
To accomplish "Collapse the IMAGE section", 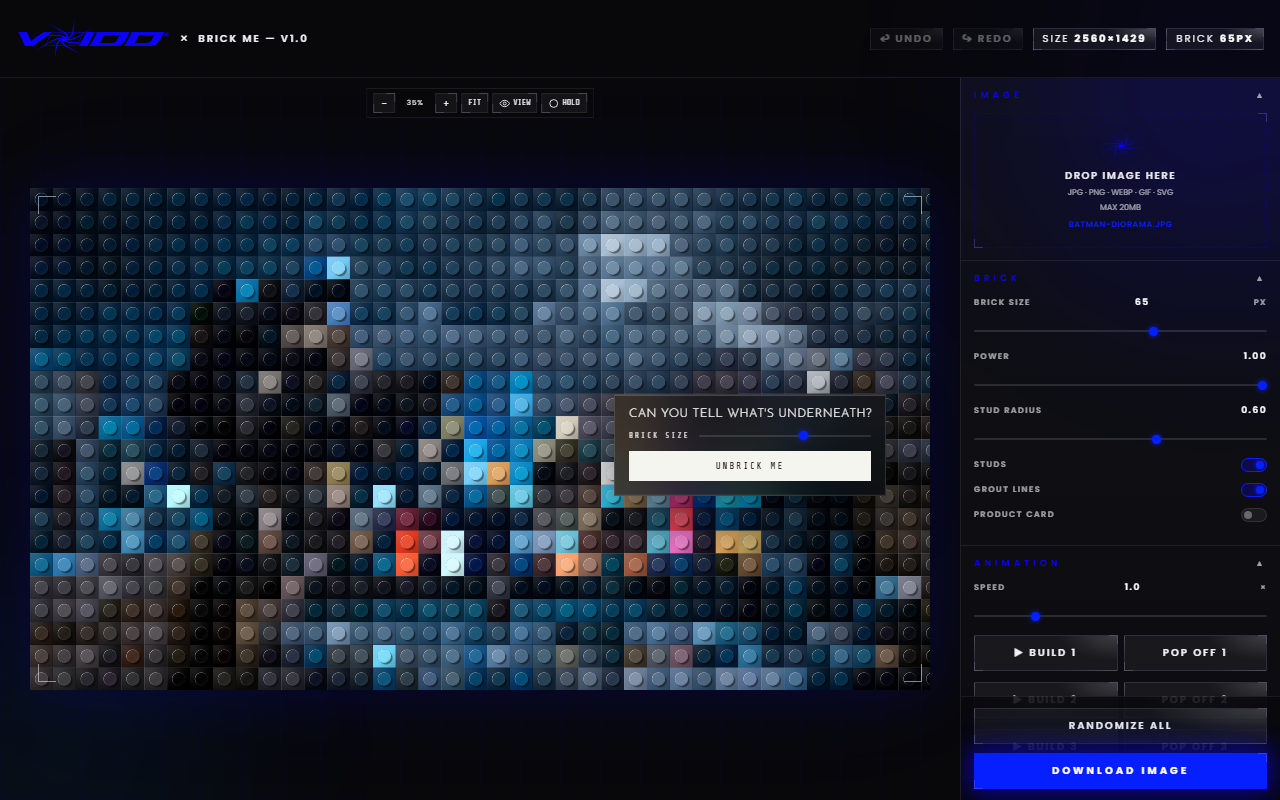I will (1260, 96).
